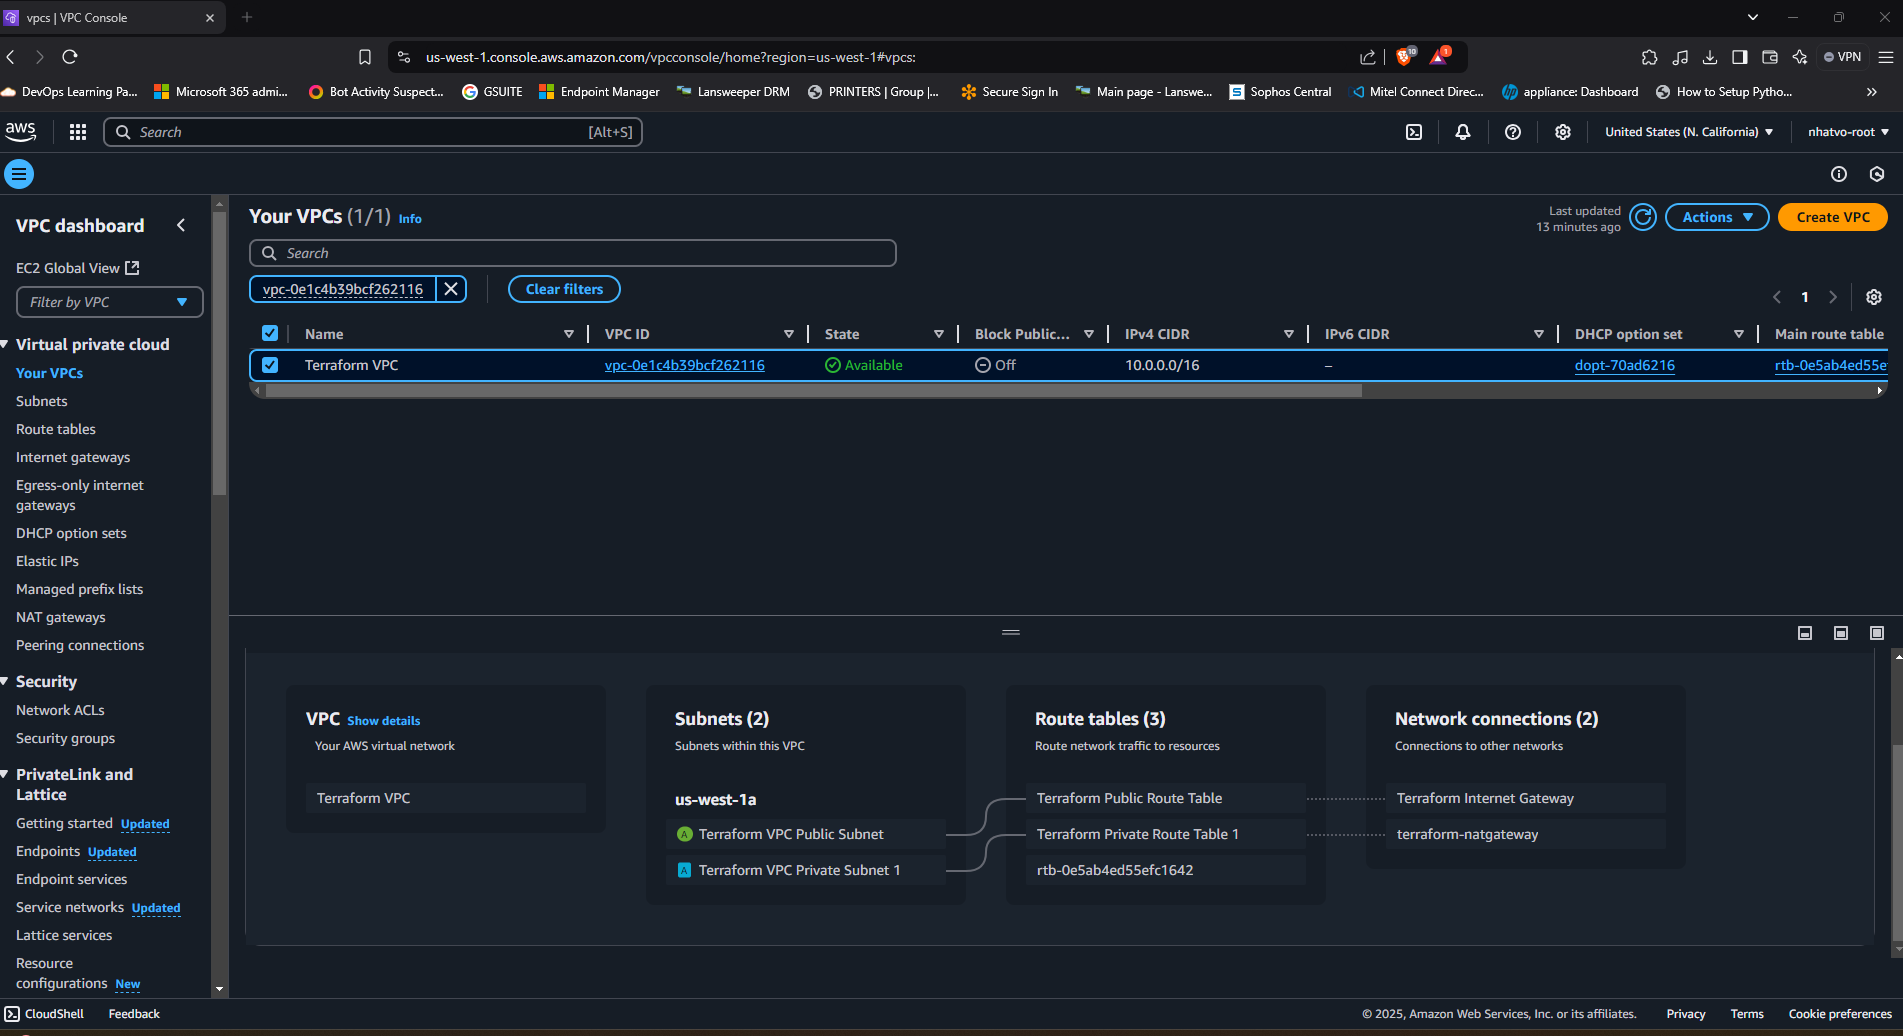
Task: Open the dopt-70ad6216 DHCP option link
Action: [x=1625, y=365]
